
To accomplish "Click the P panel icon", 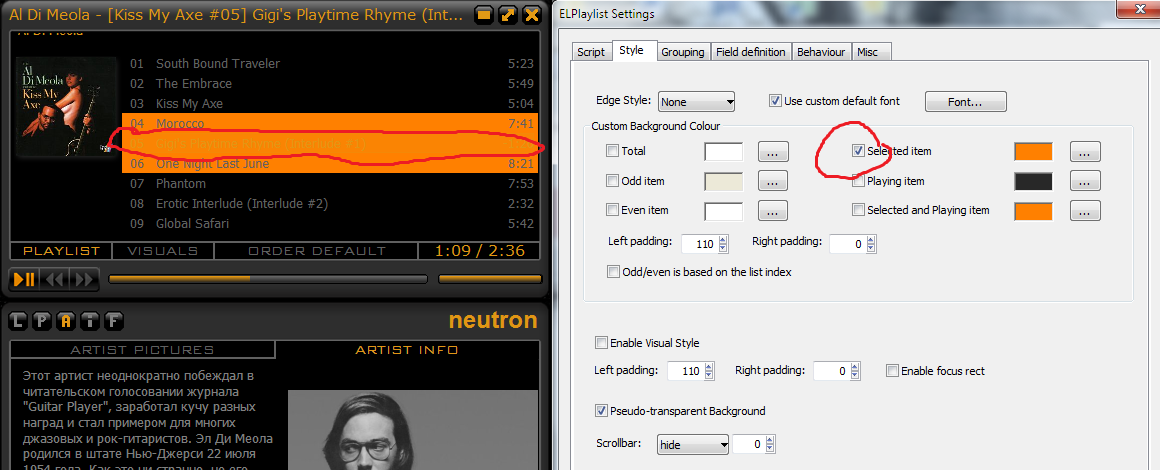I will click(42, 321).
